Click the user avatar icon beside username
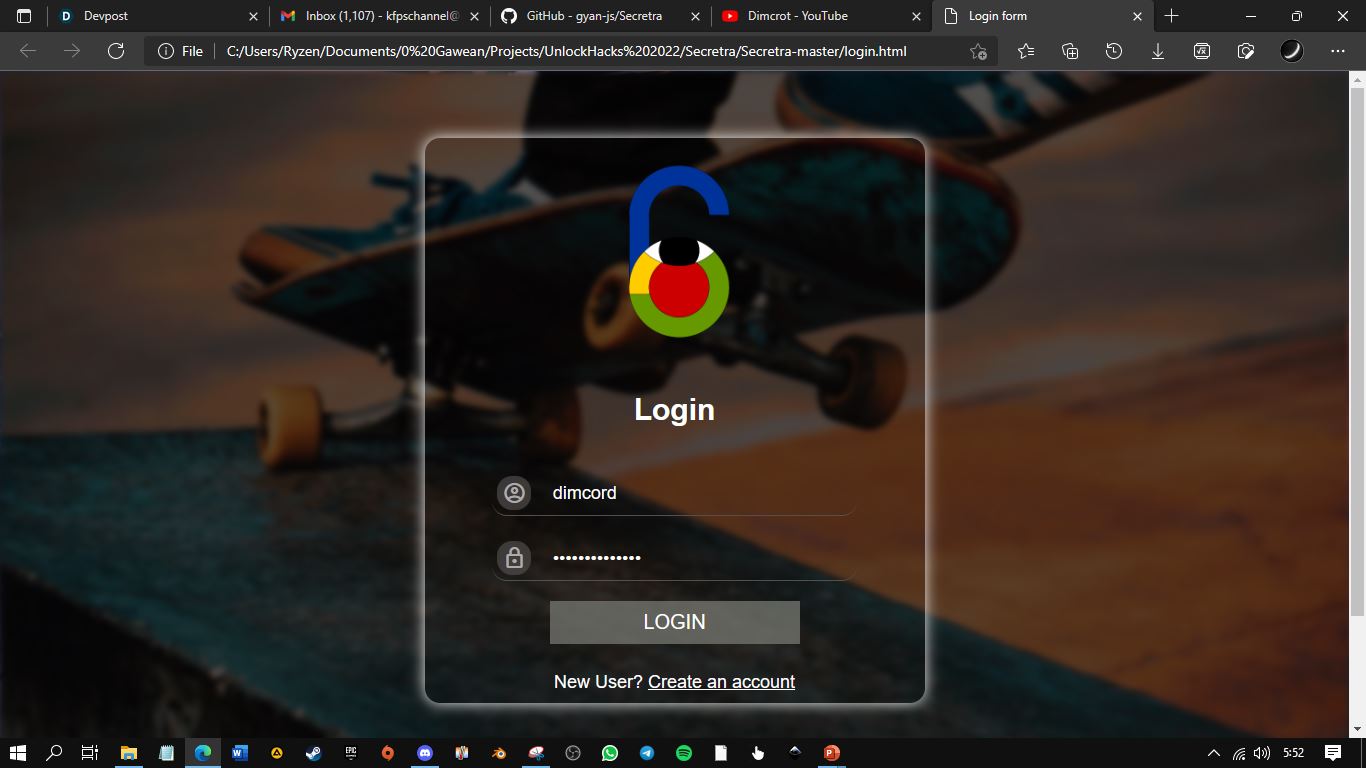The width and height of the screenshot is (1366, 768). click(x=514, y=493)
